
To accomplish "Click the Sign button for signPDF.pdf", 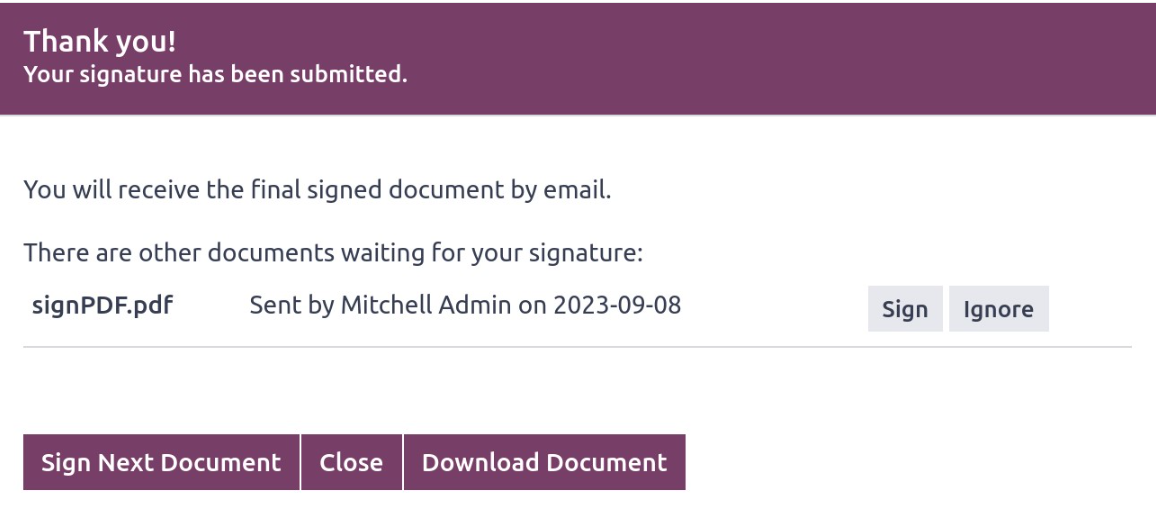I will 904,309.
